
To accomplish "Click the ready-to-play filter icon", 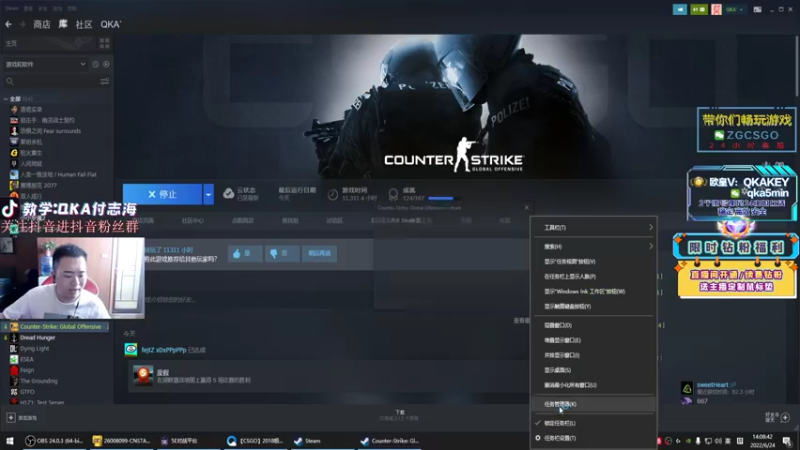I will [x=106, y=64].
